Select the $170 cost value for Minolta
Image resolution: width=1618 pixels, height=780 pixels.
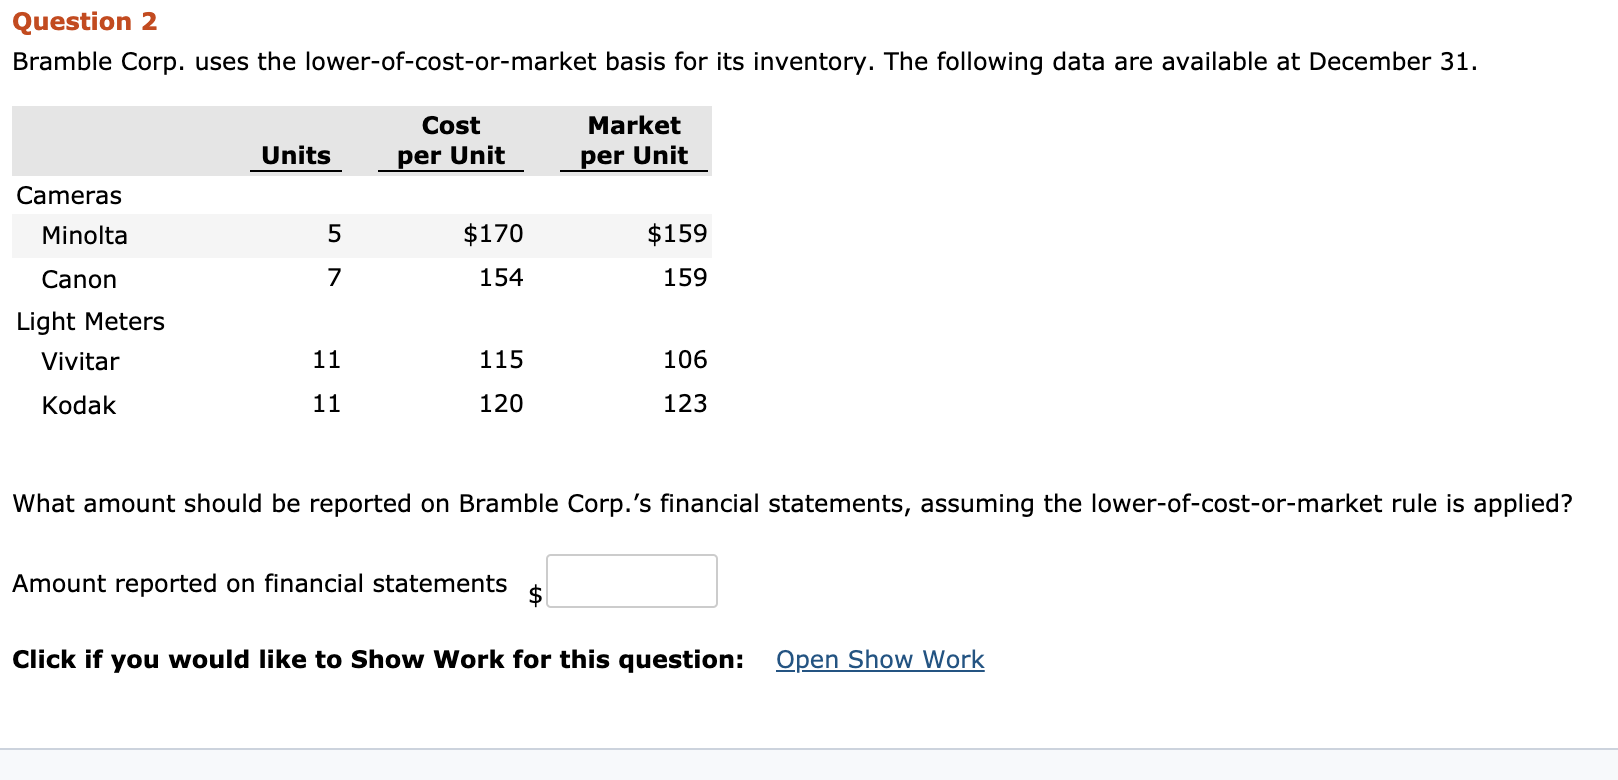[x=493, y=233]
